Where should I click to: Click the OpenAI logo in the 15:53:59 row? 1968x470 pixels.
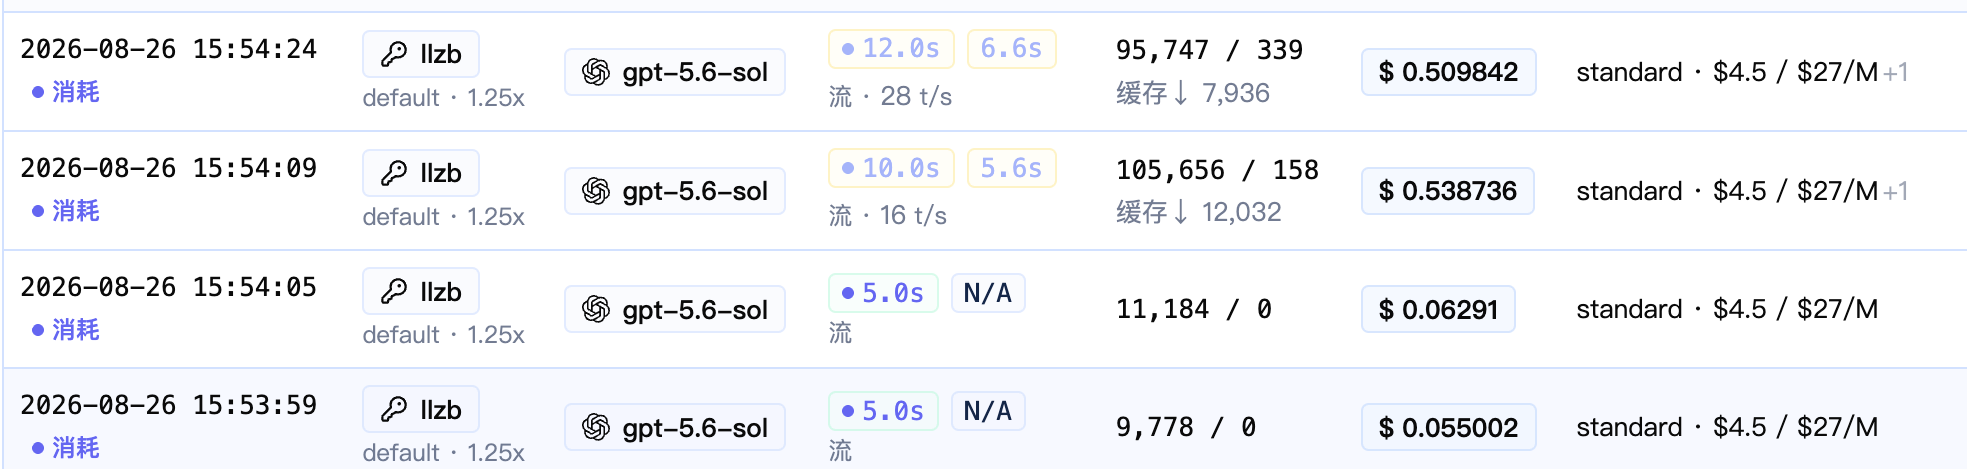pos(596,428)
